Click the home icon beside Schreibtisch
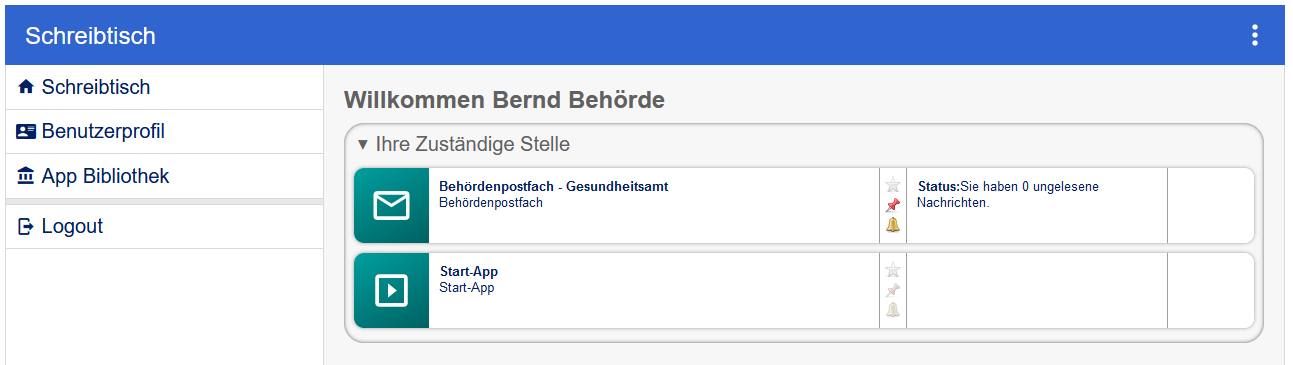This screenshot has height=365, width=1293. [26, 88]
